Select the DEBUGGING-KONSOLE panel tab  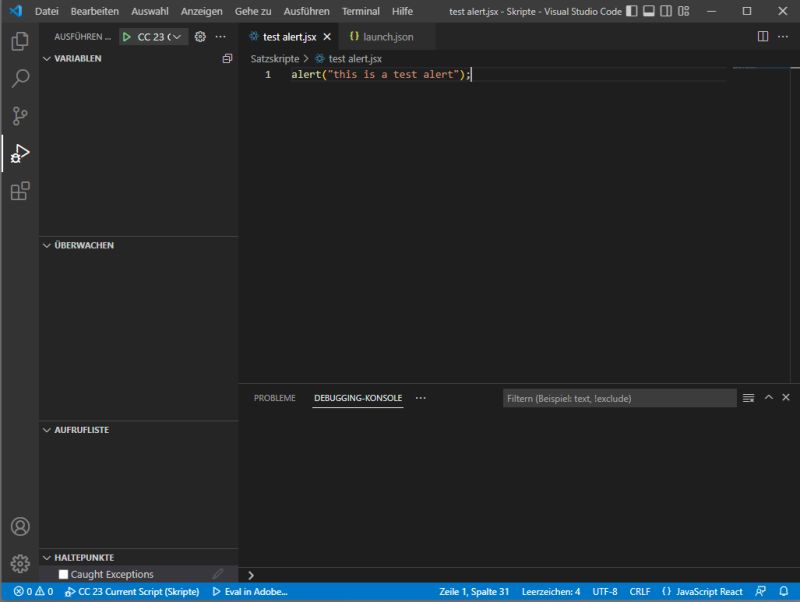tap(358, 398)
